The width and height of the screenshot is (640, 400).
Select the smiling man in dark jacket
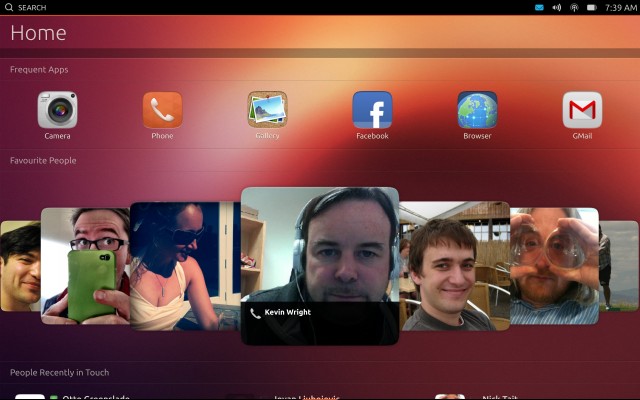coord(453,266)
